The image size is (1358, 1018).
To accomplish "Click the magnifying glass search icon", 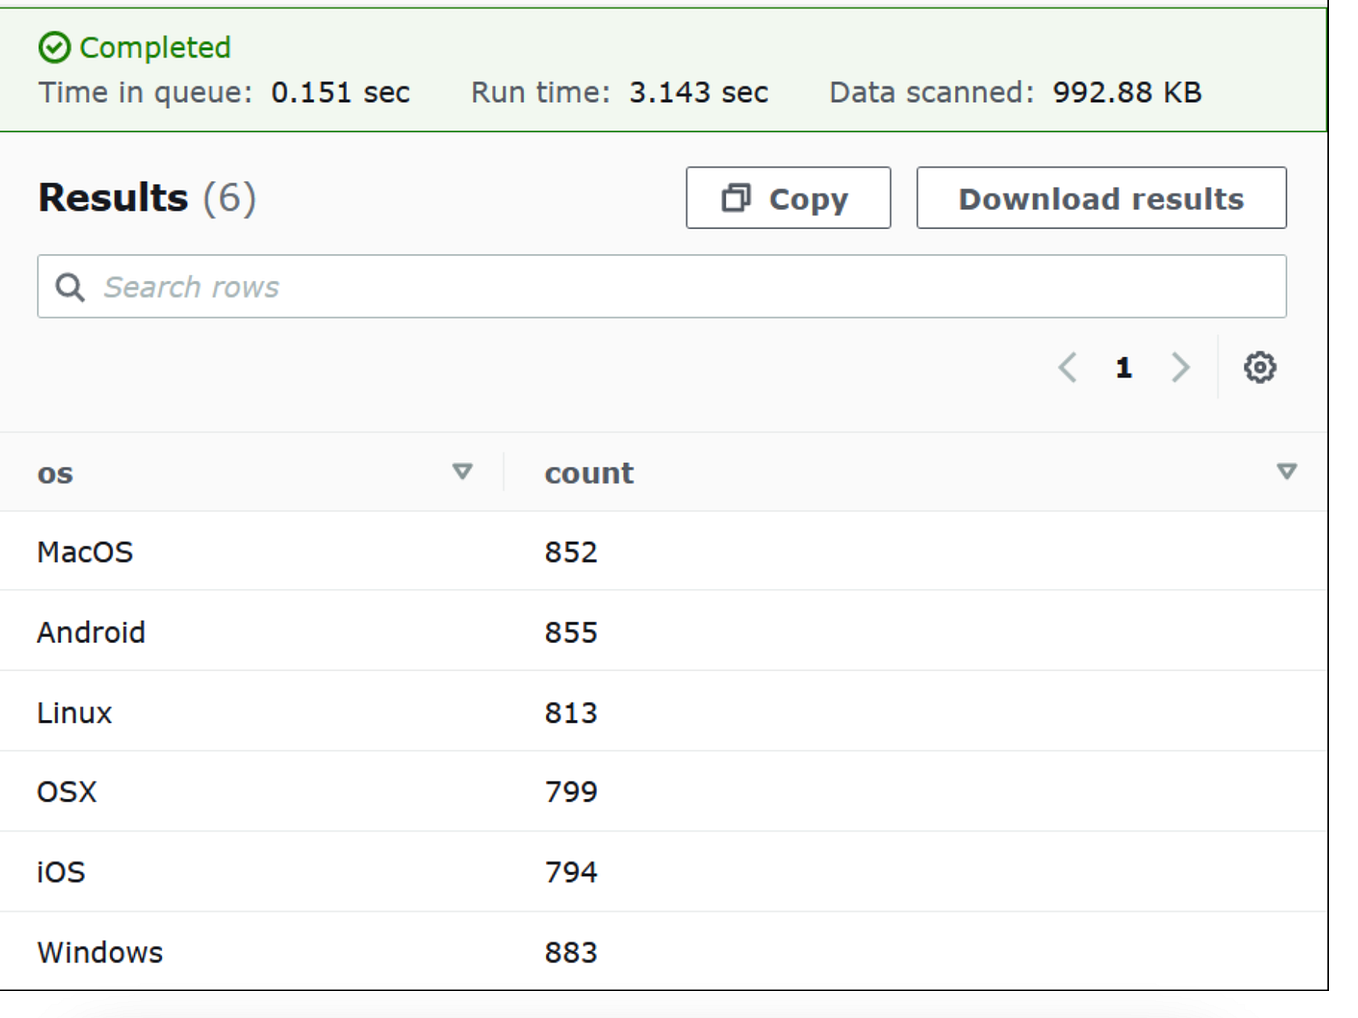I will pos(69,287).
